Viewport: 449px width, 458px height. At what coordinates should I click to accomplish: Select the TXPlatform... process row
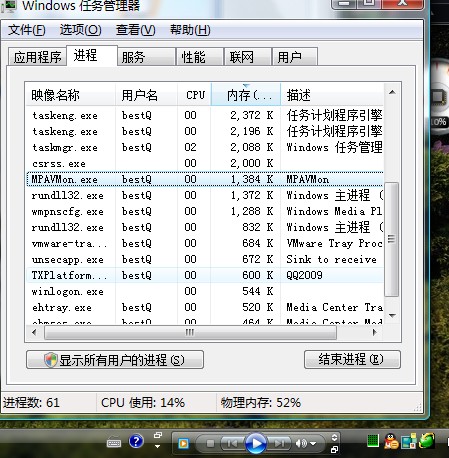pyautogui.click(x=205, y=275)
